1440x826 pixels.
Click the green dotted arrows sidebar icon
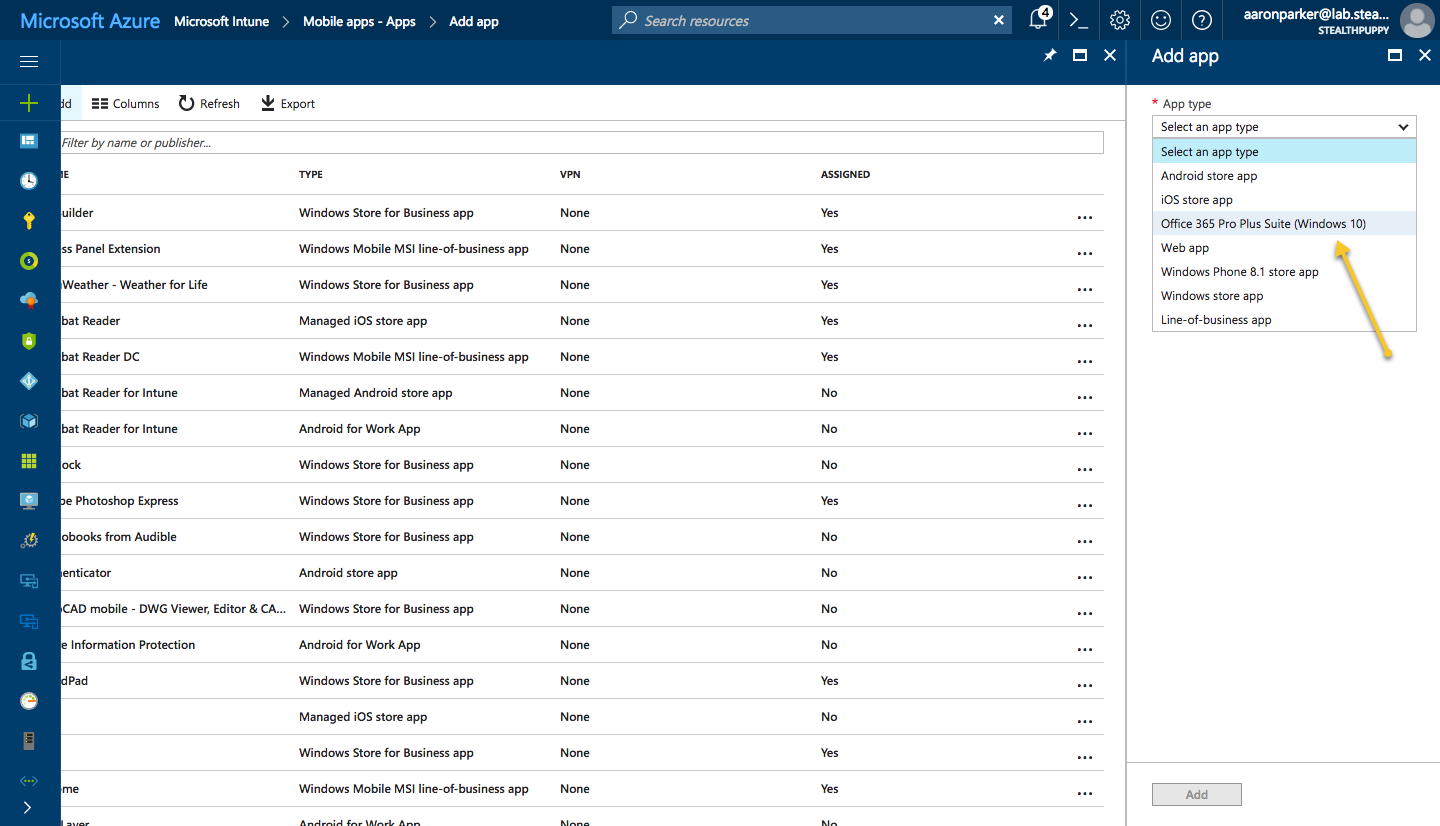coord(29,781)
